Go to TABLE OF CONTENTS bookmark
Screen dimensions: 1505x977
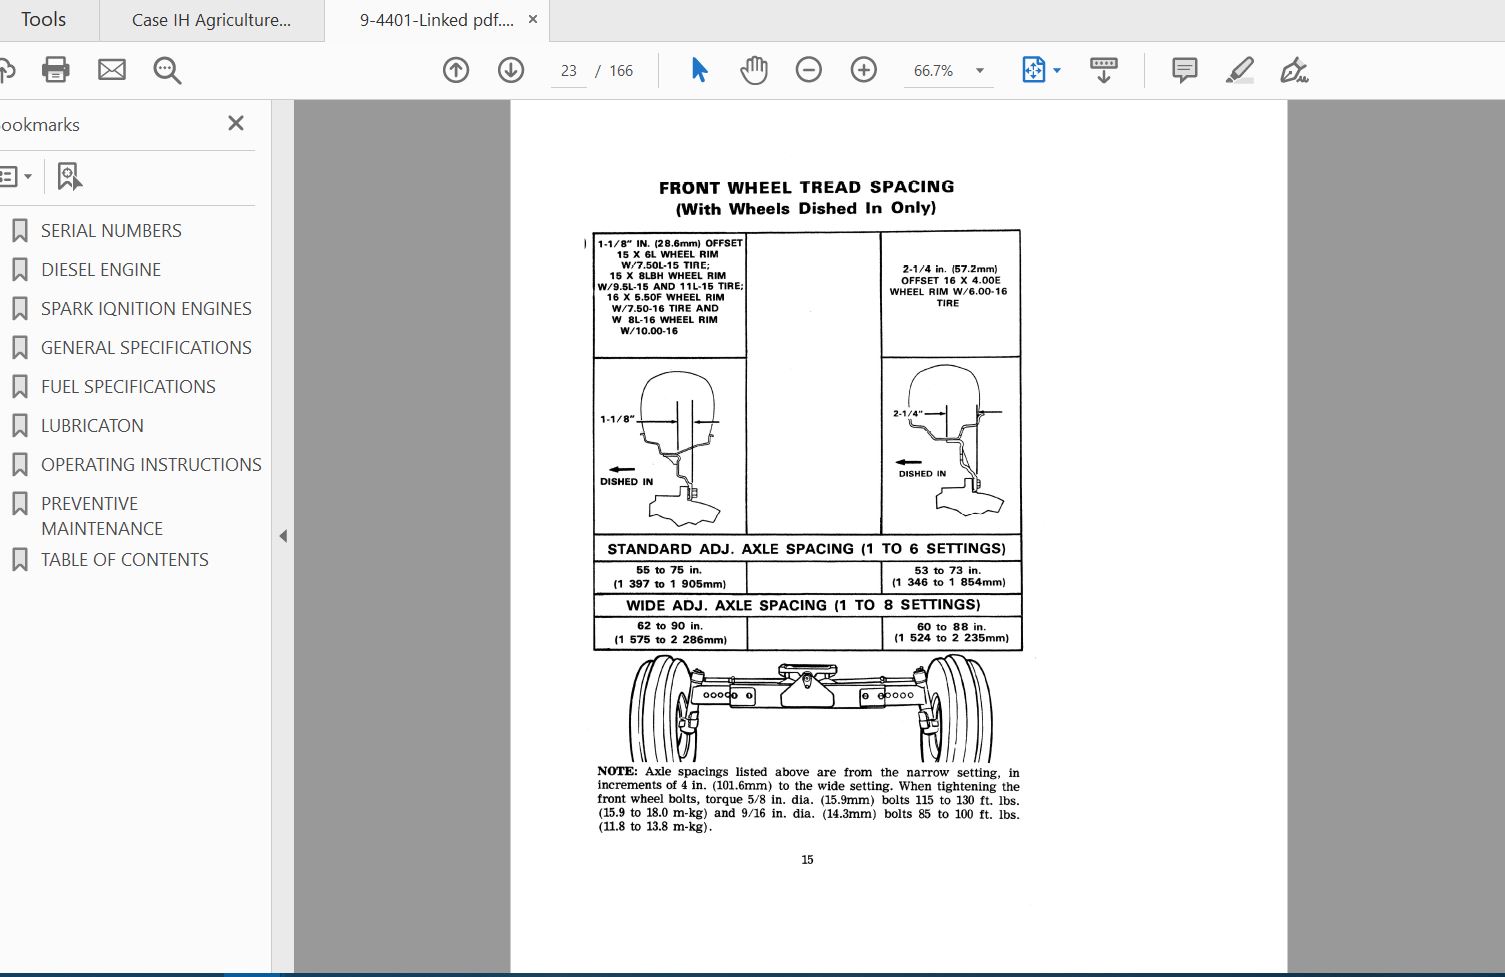tap(125, 560)
